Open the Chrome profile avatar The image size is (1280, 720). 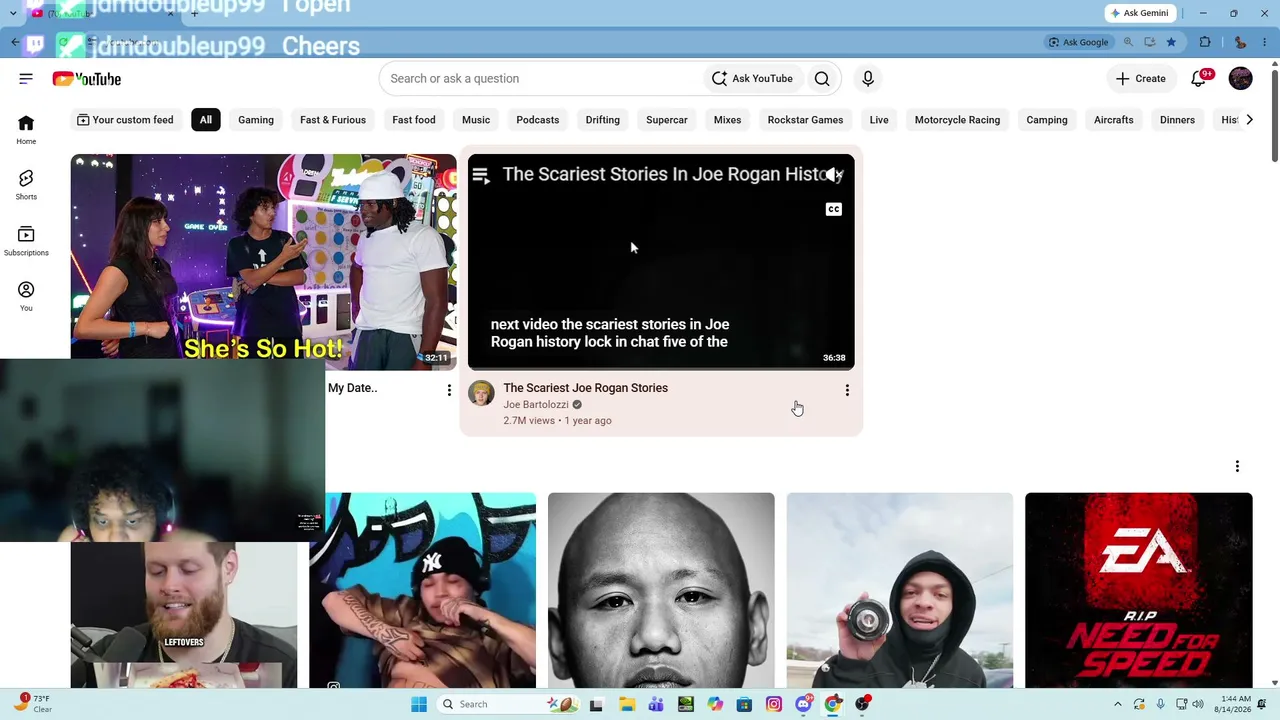click(1240, 42)
